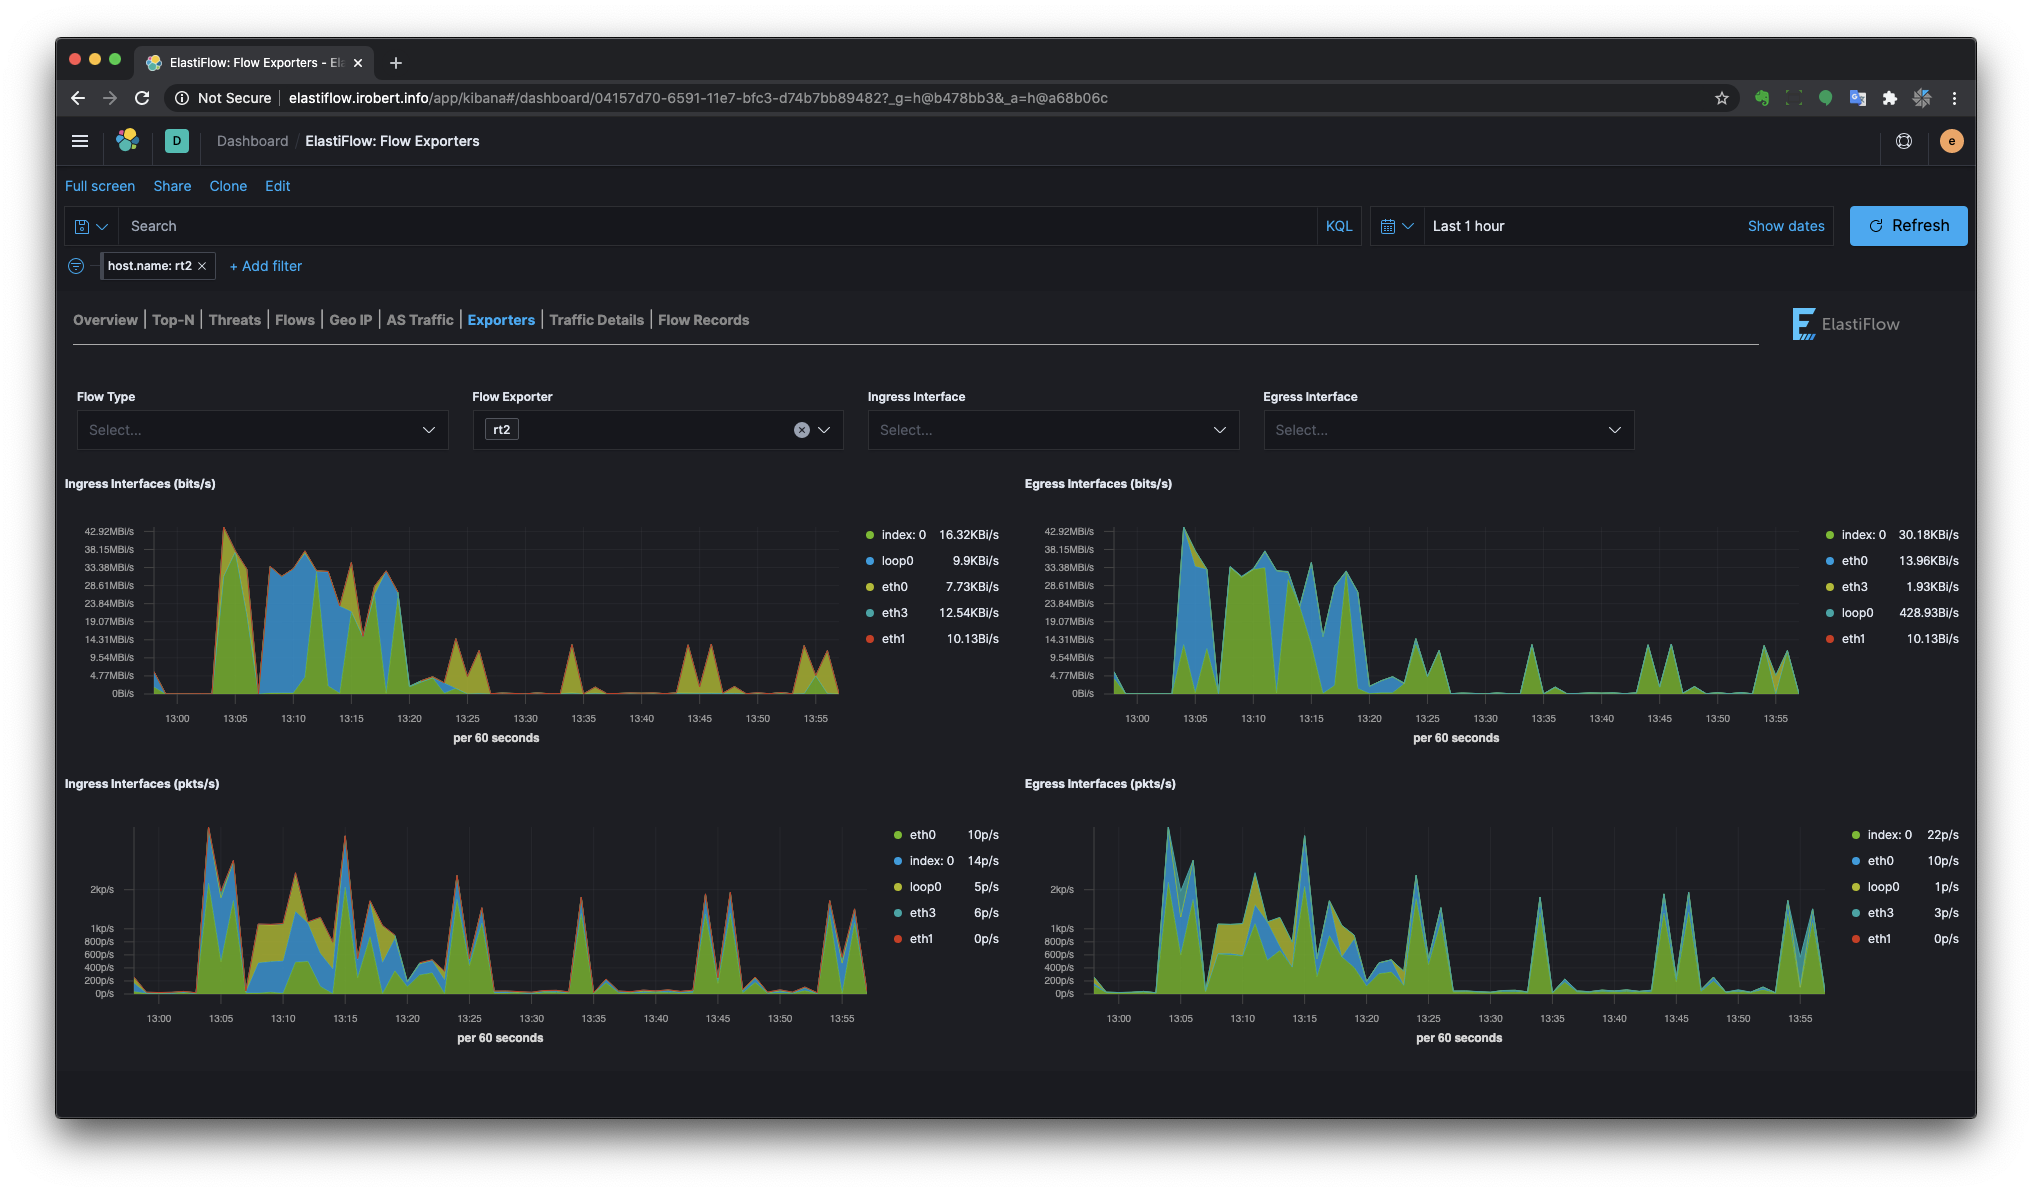Click + Add filter
Screen dimensions: 2032x1192
point(265,266)
